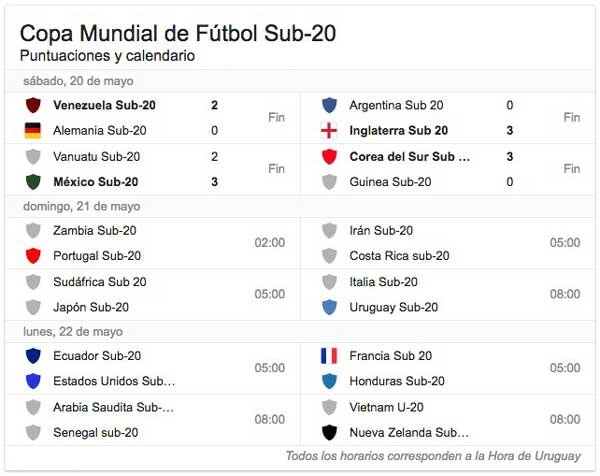Click the sábado, 20 de mayo date header
This screenshot has height=476, width=600.
[77, 81]
